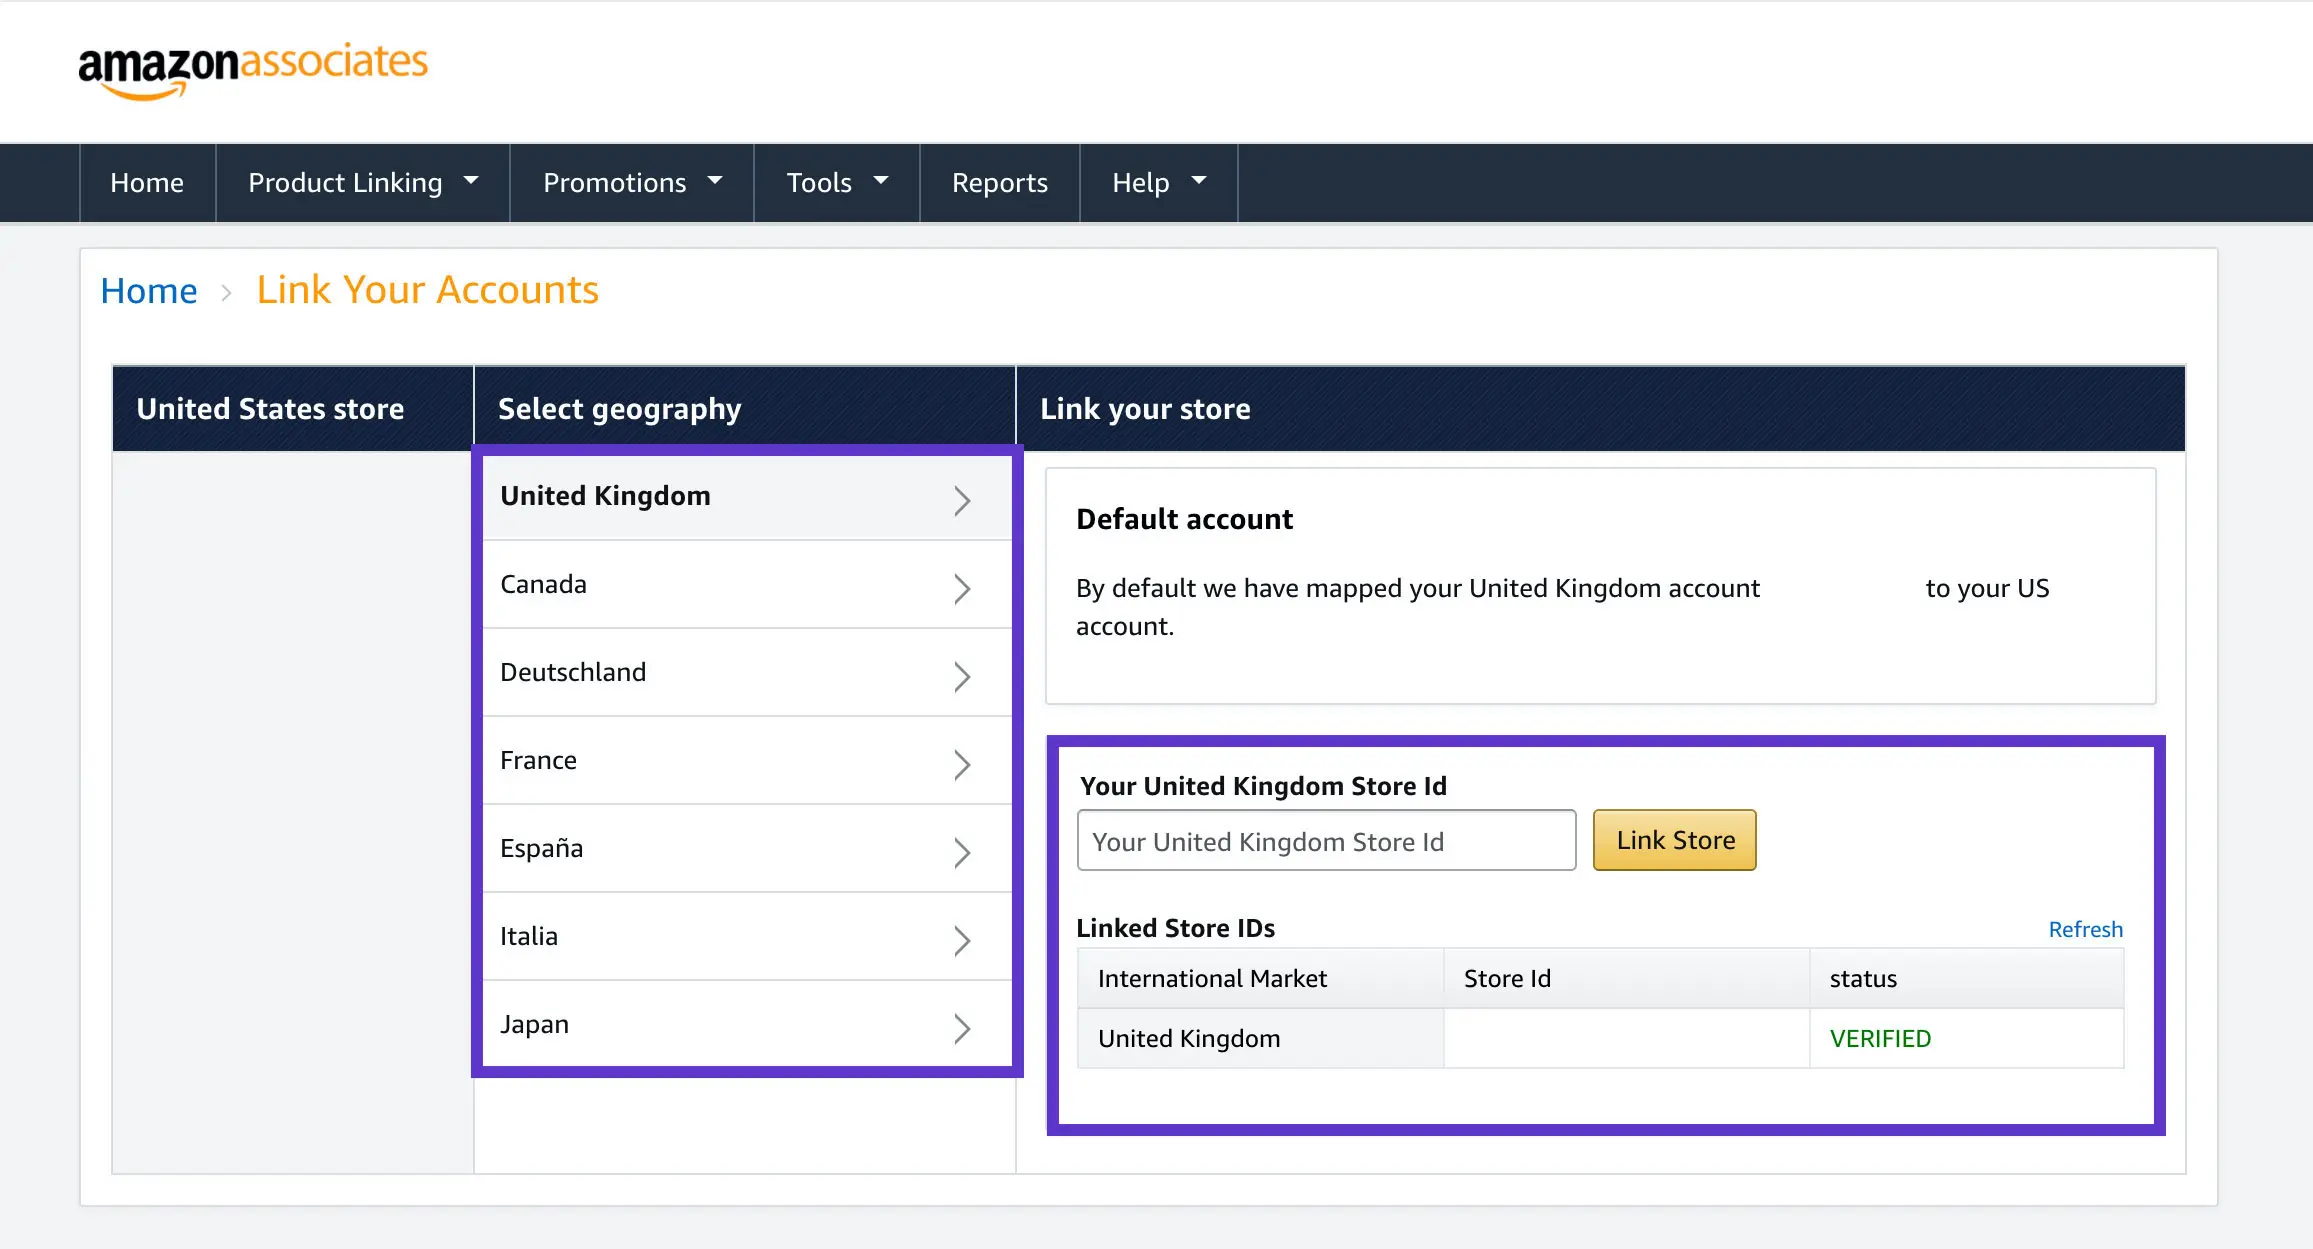Click the Deutschland row chevron
Image resolution: width=2313 pixels, height=1249 pixels.
(962, 677)
